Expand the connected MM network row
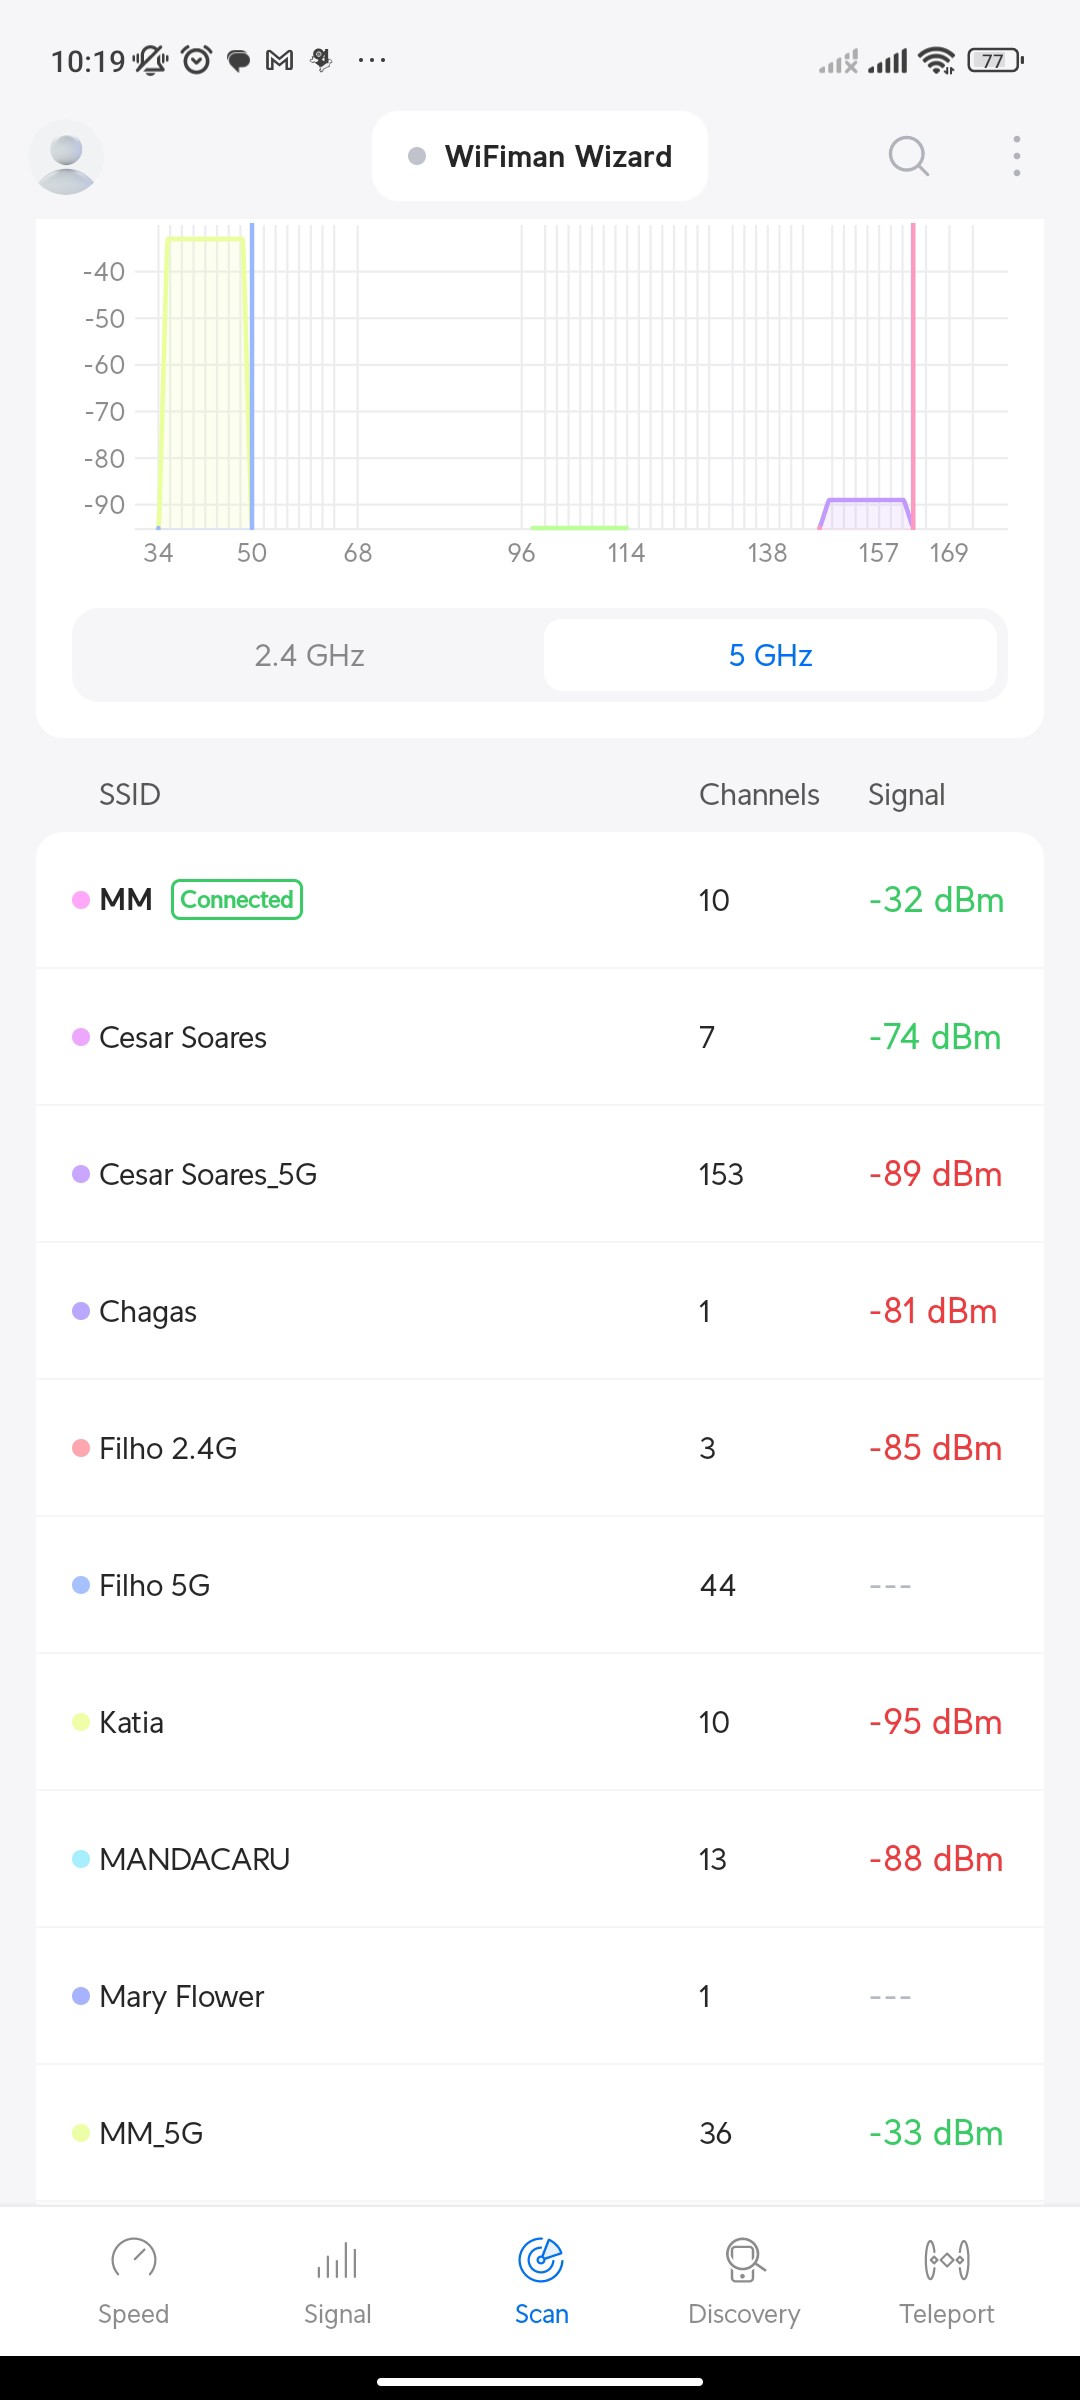1080x2400 pixels. click(x=540, y=900)
